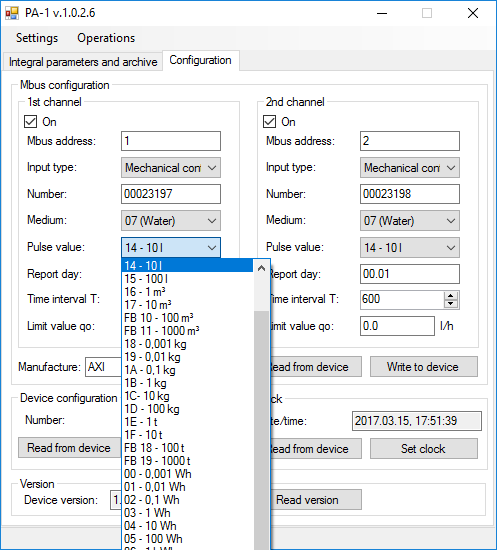Image resolution: width=497 pixels, height=550 pixels.
Task: Pick '00 - 0,001 Wh' option
Action: pos(187,474)
